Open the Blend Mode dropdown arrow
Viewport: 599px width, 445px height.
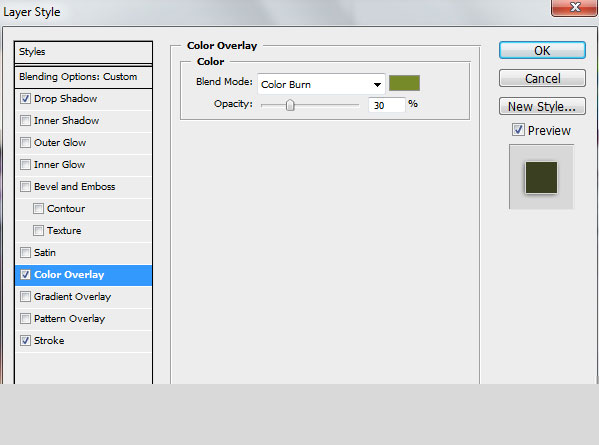pyautogui.click(x=377, y=85)
